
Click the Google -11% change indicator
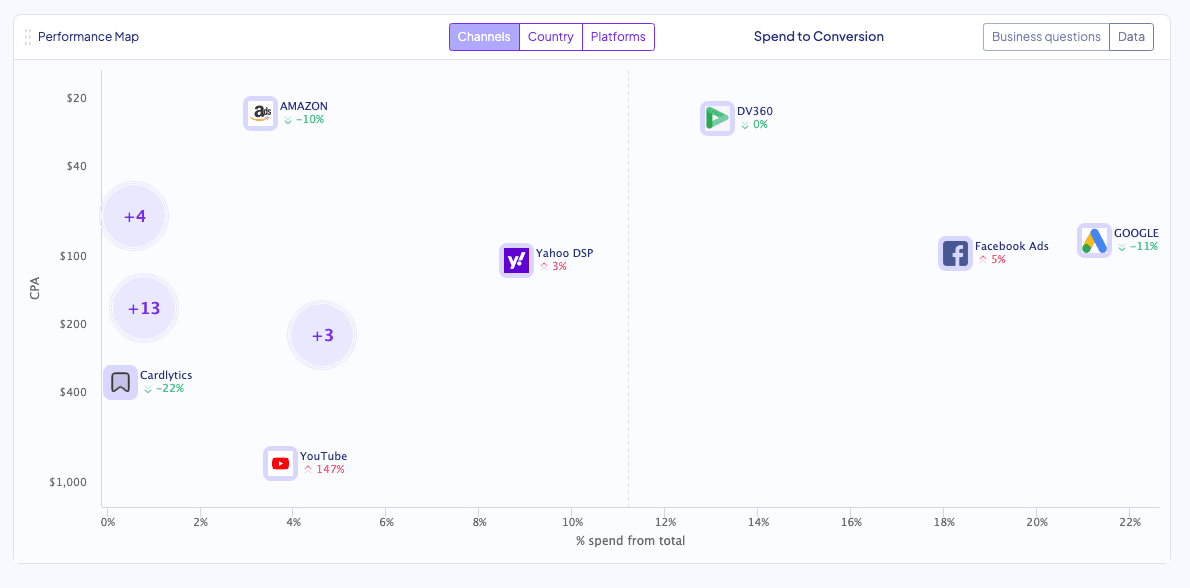(x=1138, y=247)
